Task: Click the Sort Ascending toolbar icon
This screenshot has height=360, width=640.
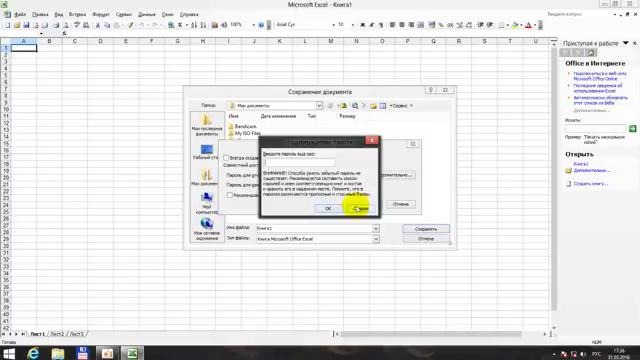Action: click(194, 25)
